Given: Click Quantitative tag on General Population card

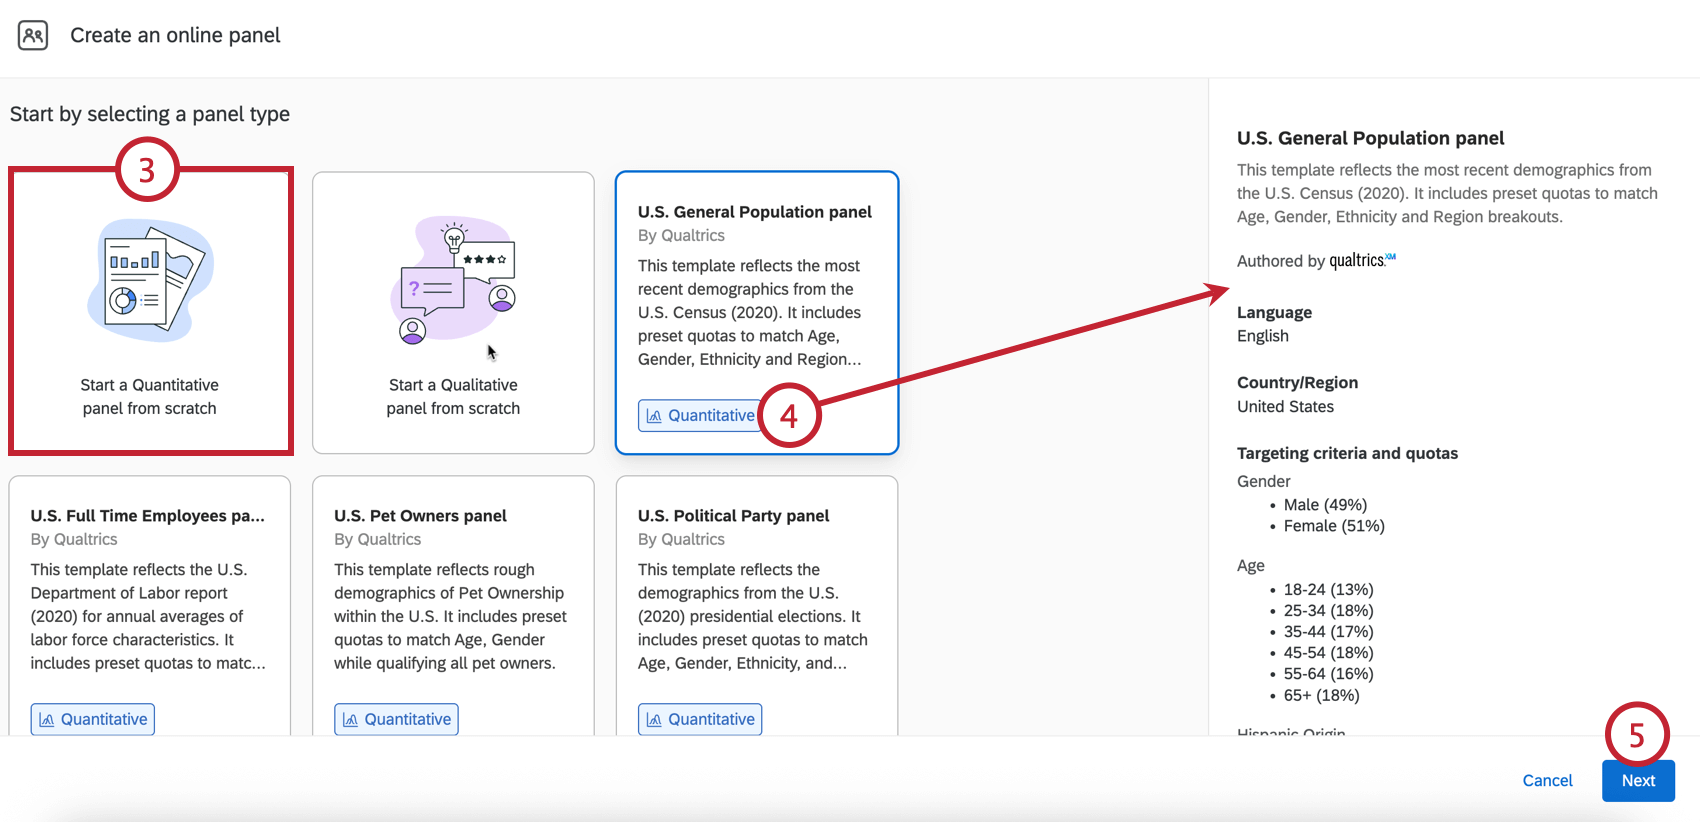Looking at the screenshot, I should [x=700, y=416].
